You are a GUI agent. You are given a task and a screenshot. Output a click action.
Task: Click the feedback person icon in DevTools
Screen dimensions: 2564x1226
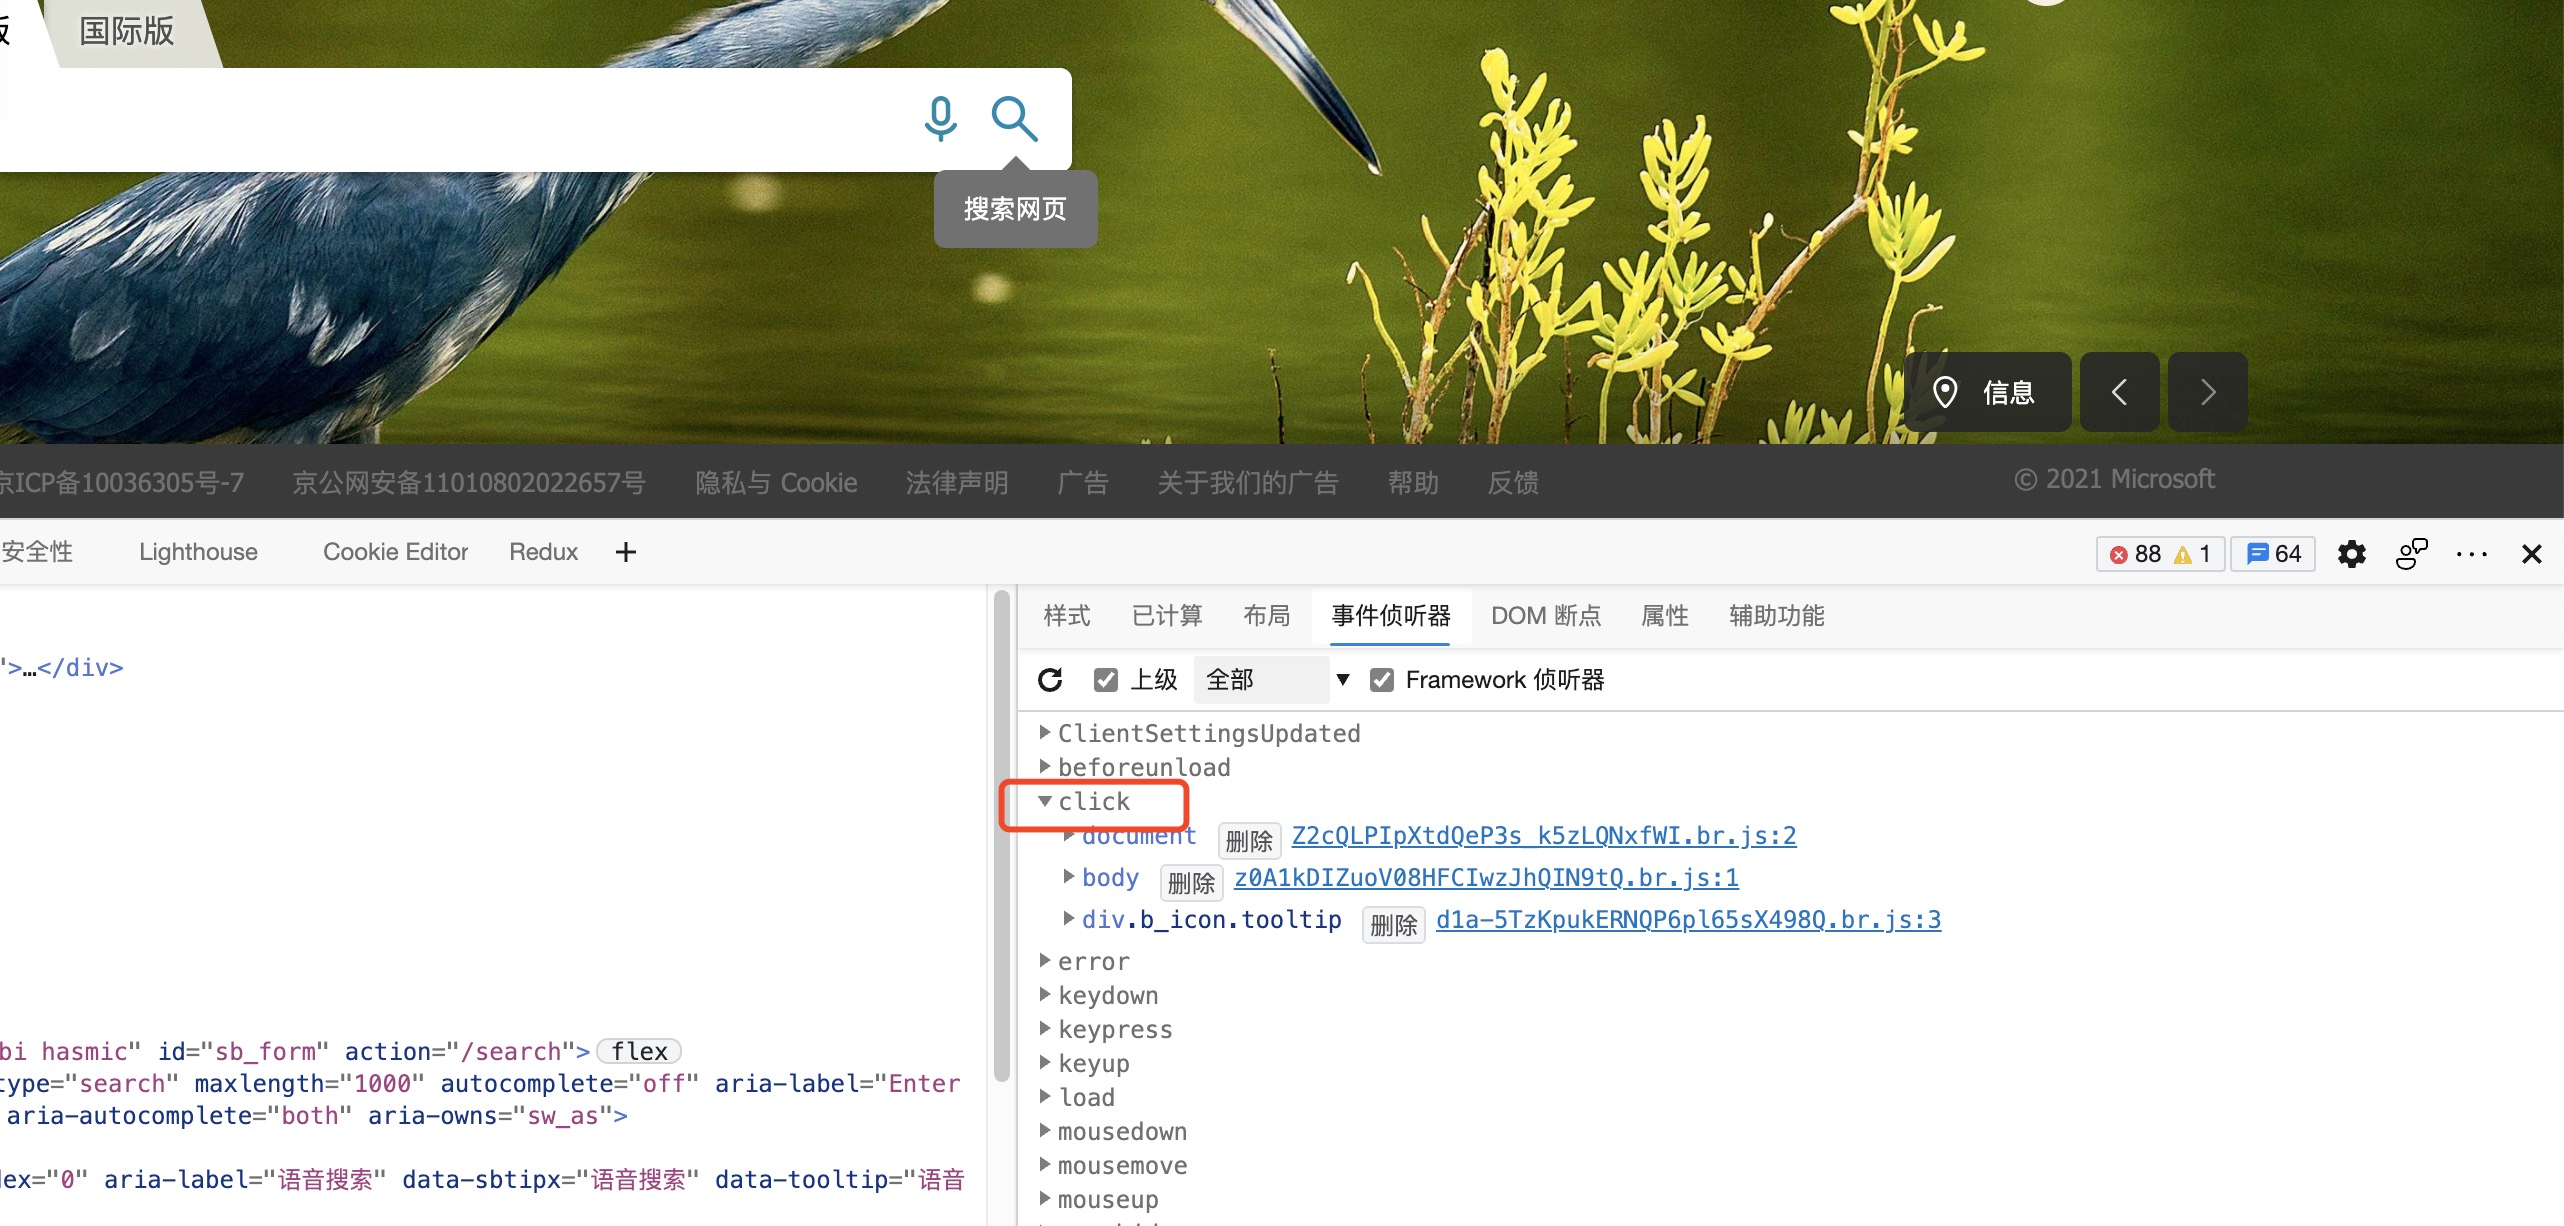pos(2411,553)
